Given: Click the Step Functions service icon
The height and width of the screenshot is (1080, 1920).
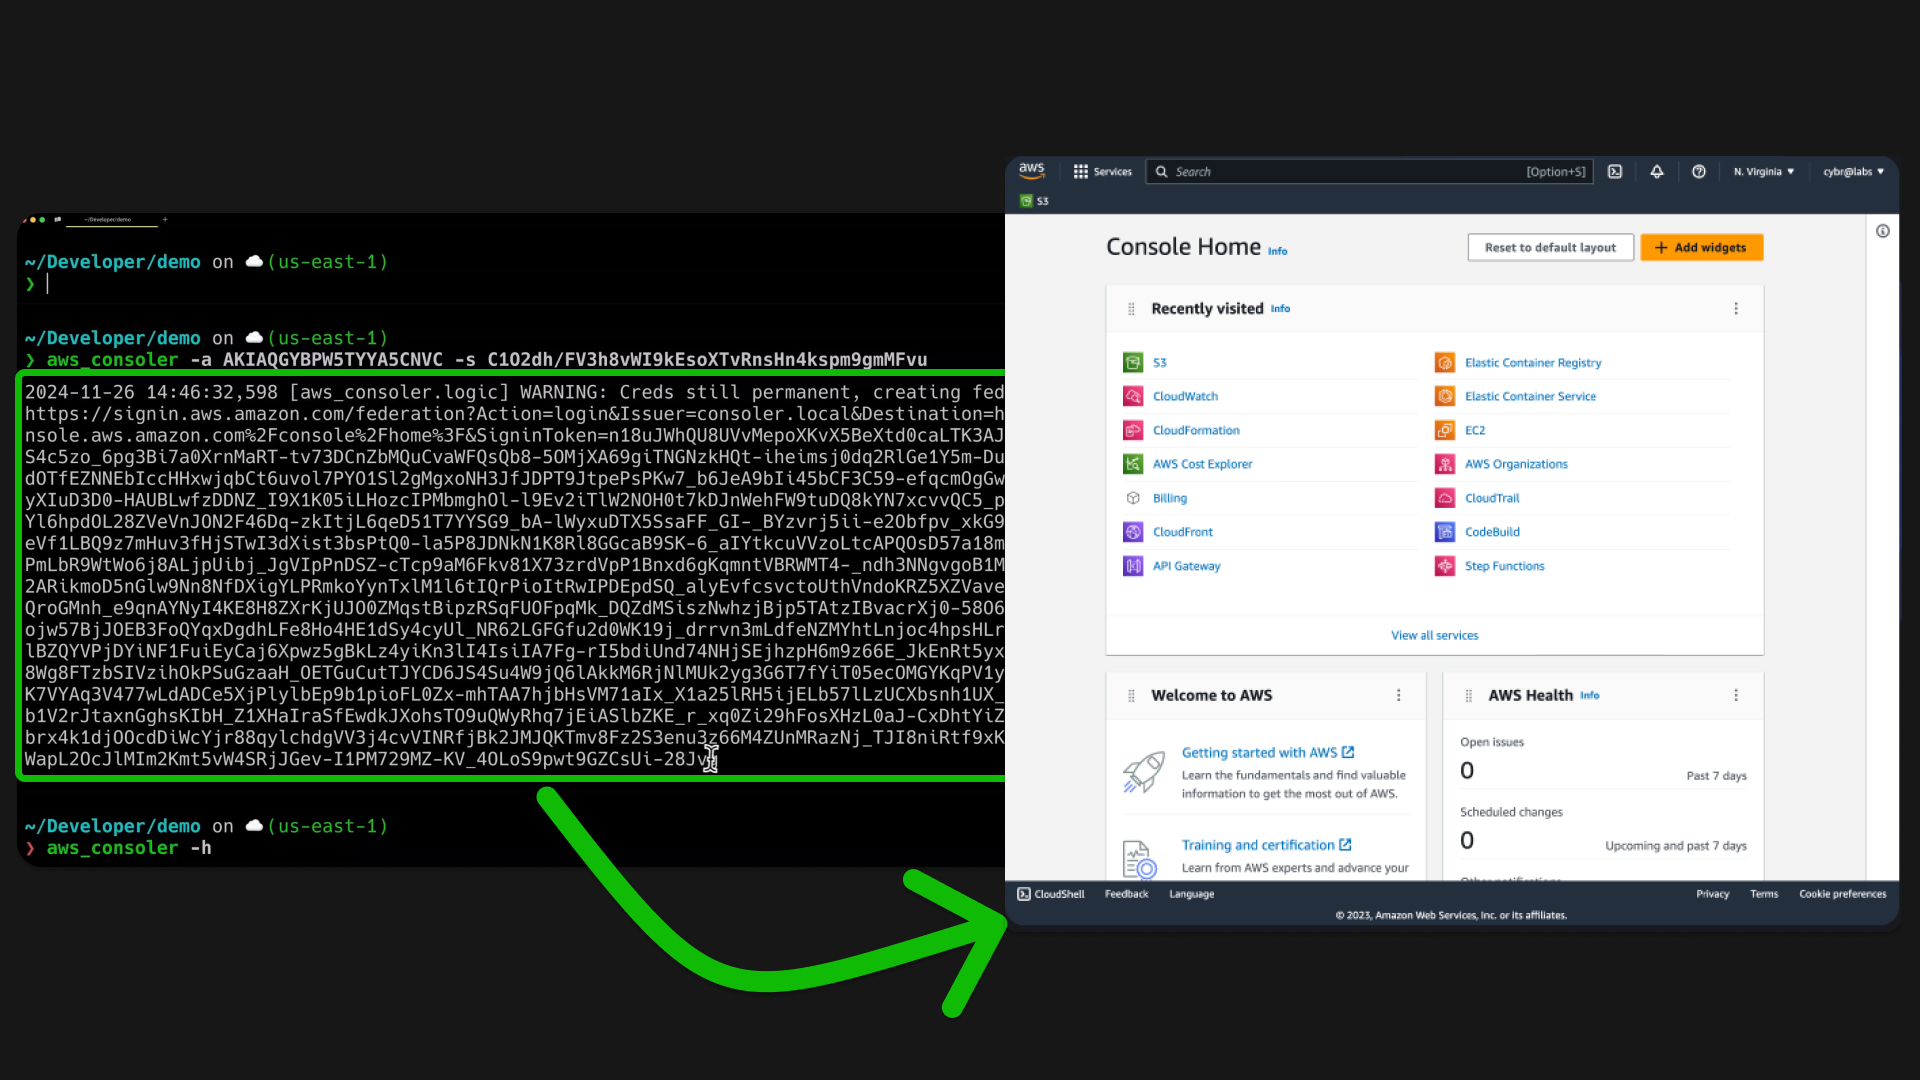Looking at the screenshot, I should (x=1445, y=566).
